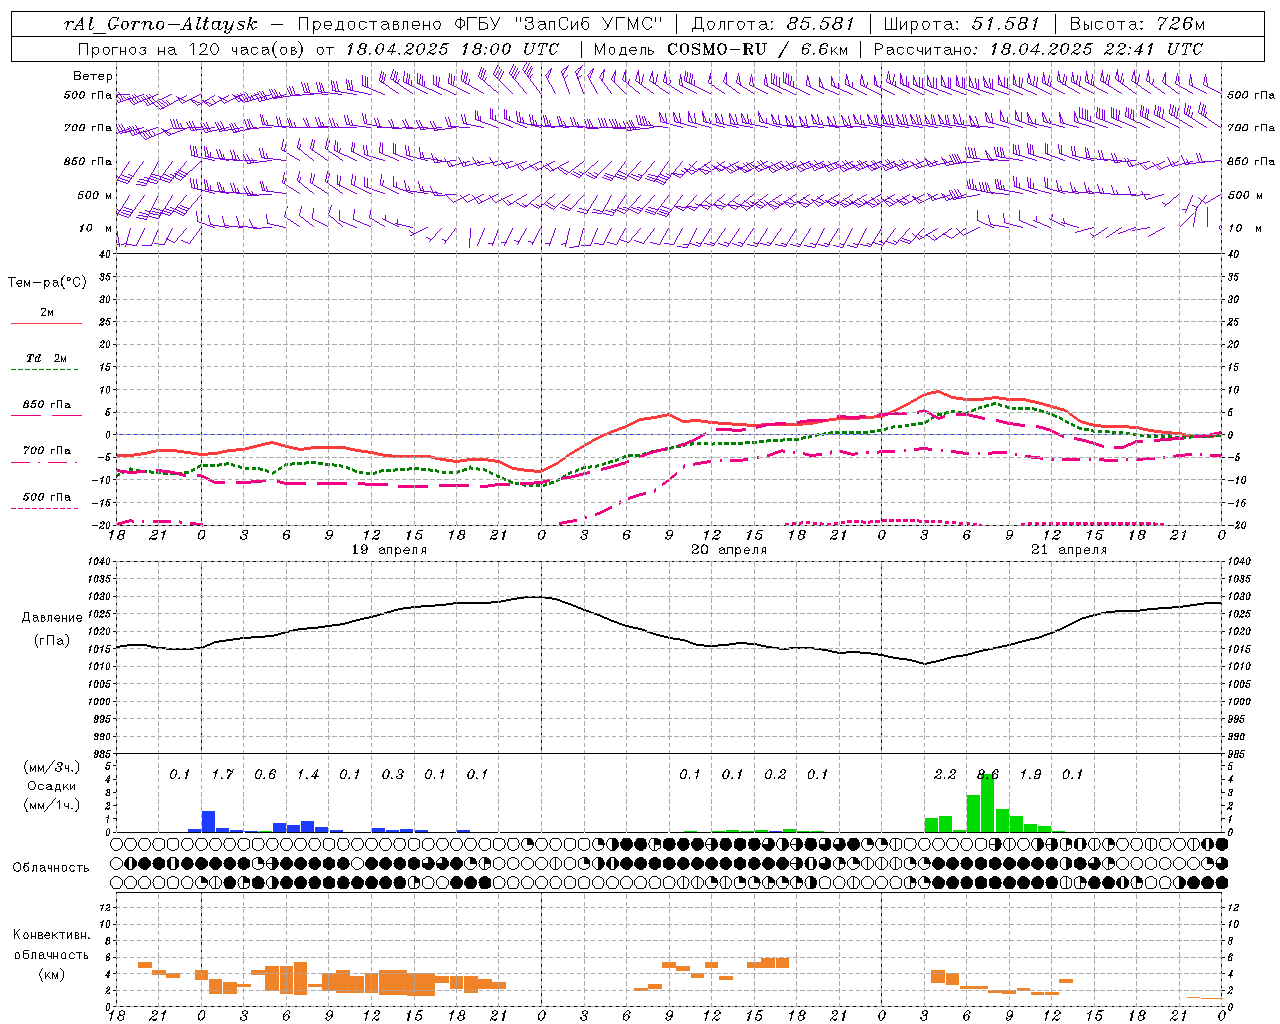The width and height of the screenshot is (1280, 1024).
Task: Click the '21 апреля' date label
Action: [1069, 550]
